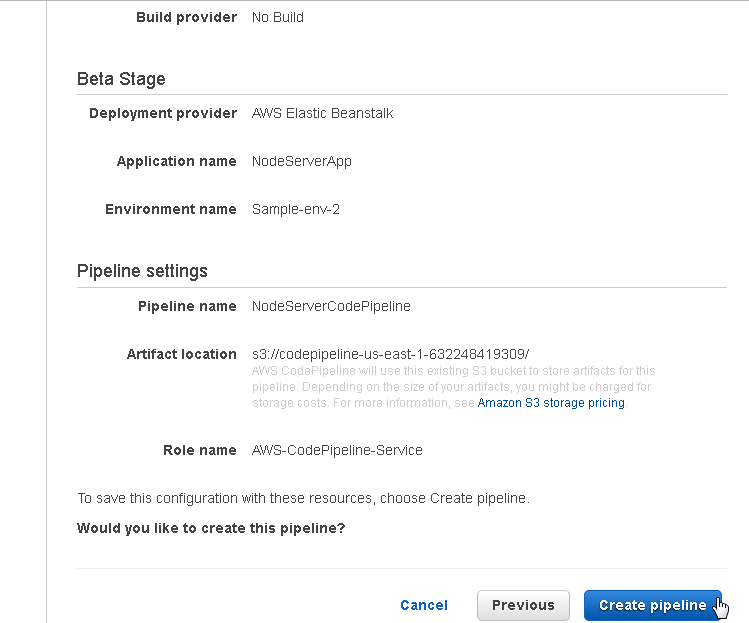
Task: Click the Sample-env-2 environment name value
Action: pos(296,209)
